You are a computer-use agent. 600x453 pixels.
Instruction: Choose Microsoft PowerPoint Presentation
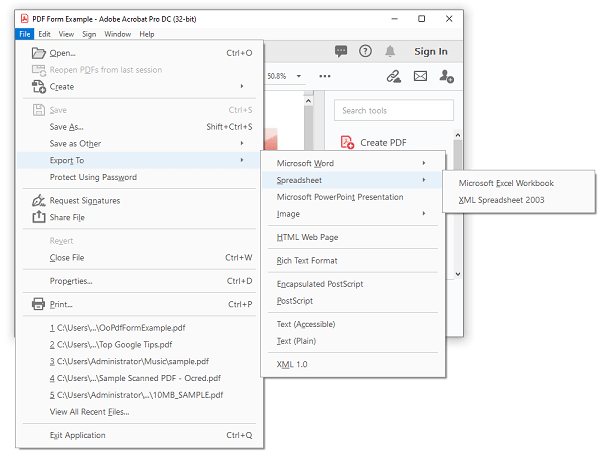click(353, 197)
